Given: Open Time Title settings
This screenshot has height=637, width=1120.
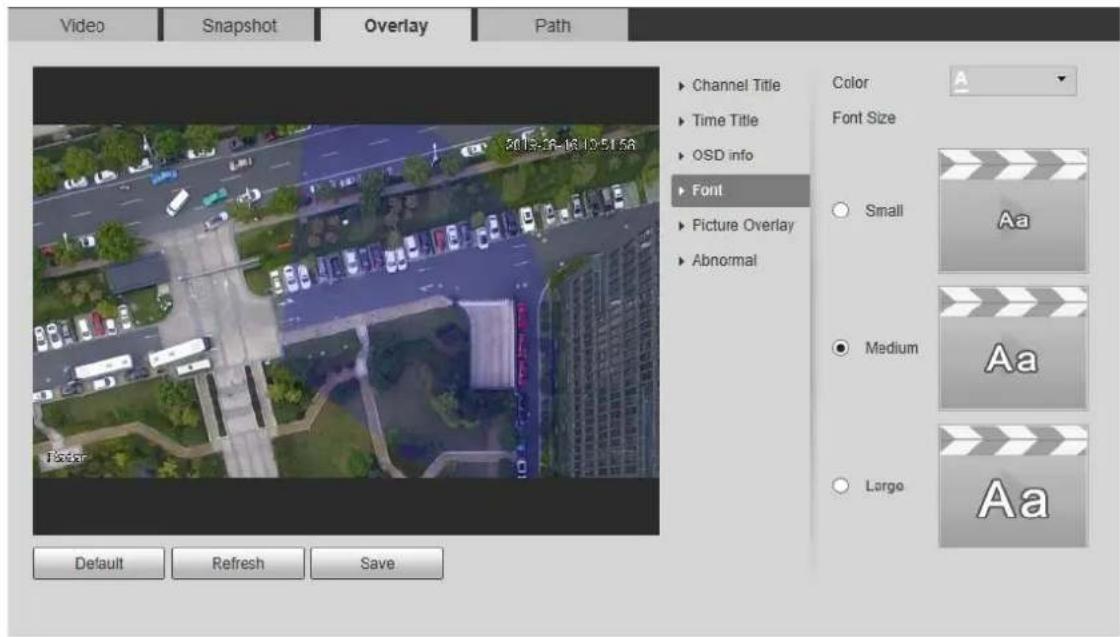Looking at the screenshot, I should 725,121.
